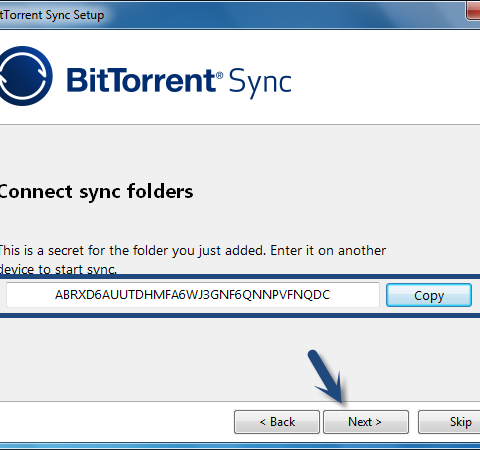This screenshot has height=450, width=480.
Task: Skip this setup step
Action: coord(449,422)
